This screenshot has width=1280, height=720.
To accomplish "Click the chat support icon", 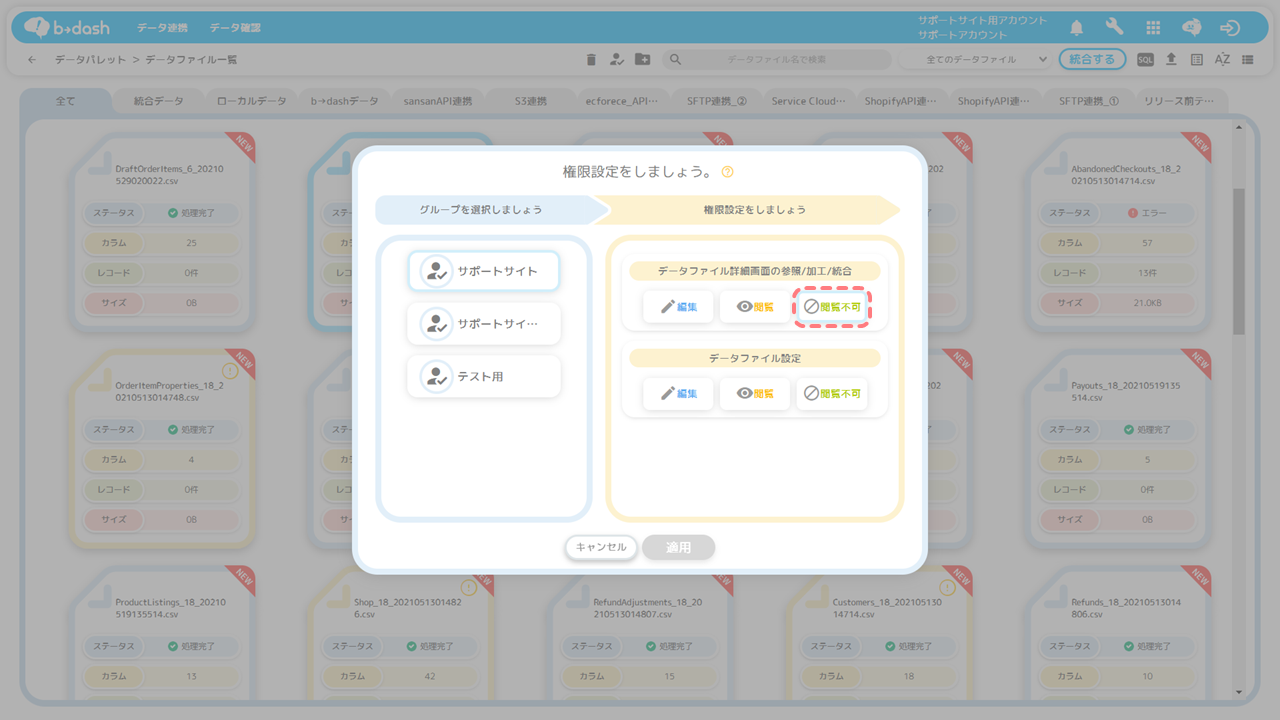I will (1192, 28).
